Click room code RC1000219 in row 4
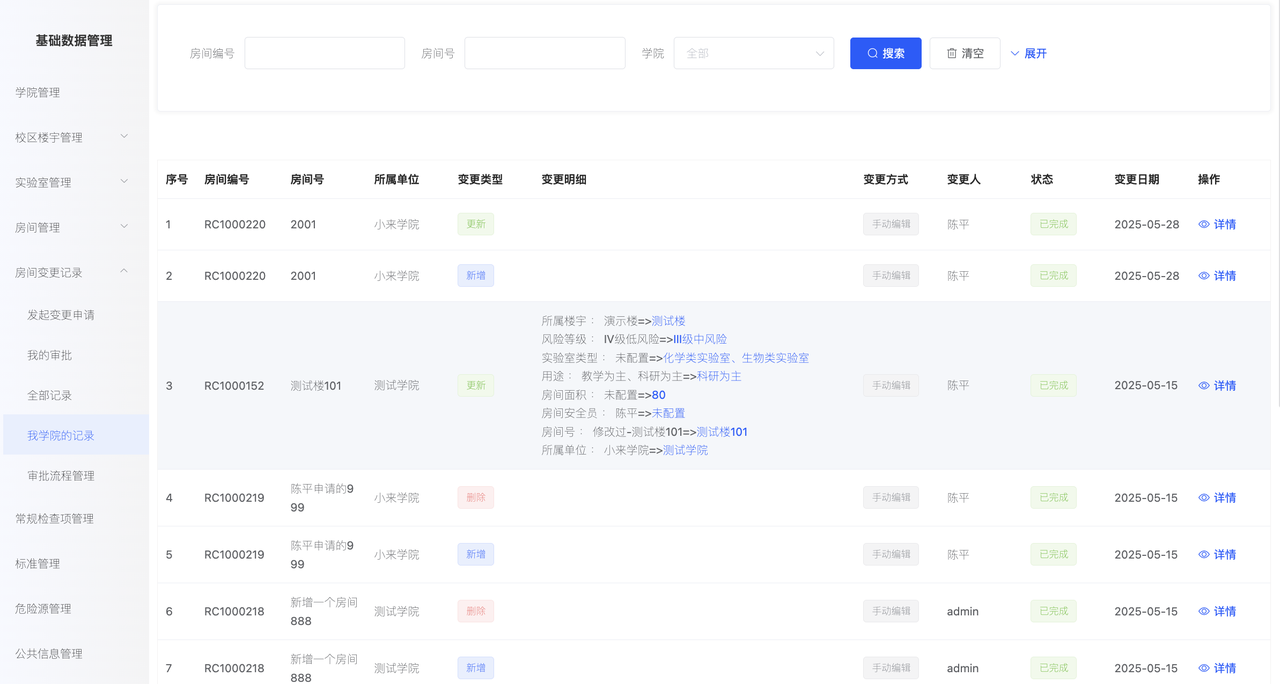This screenshot has width=1280, height=684. tap(234, 498)
